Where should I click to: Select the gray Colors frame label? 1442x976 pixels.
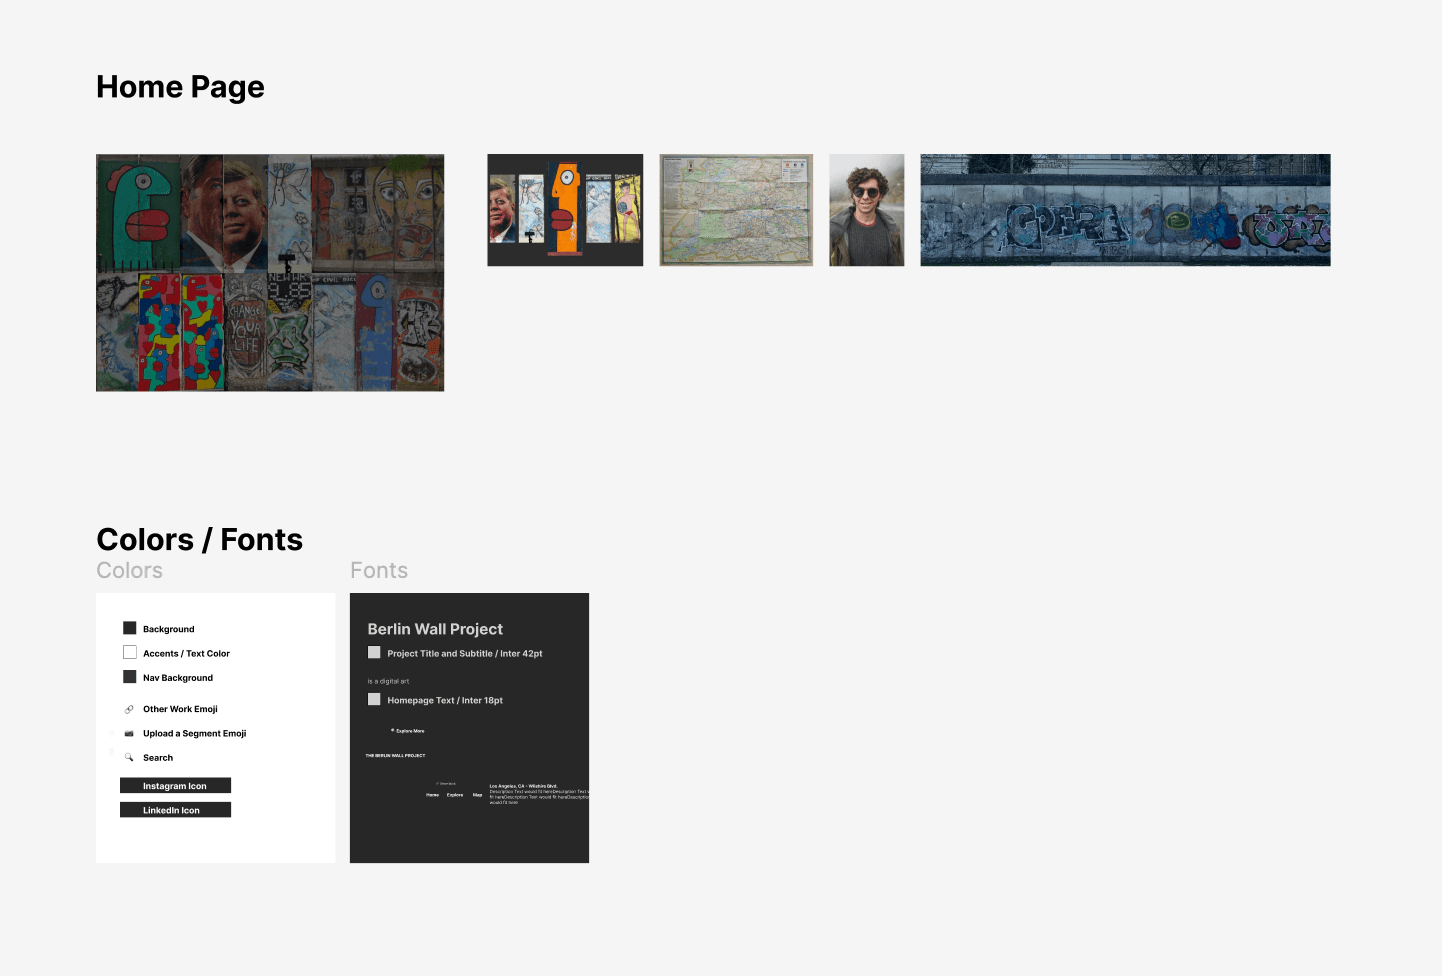click(x=129, y=571)
